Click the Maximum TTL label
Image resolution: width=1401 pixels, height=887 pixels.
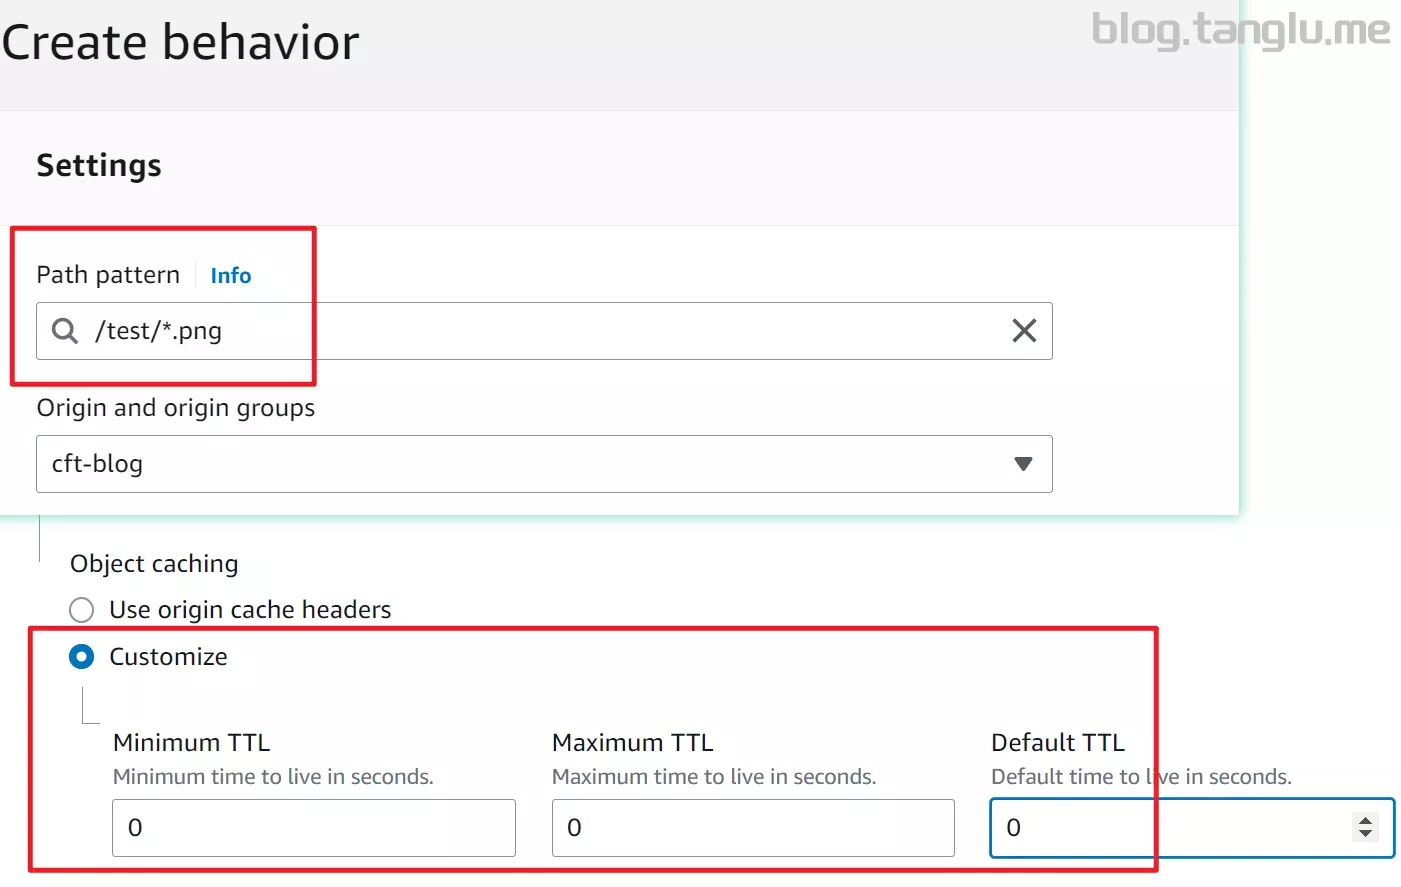[x=633, y=743]
